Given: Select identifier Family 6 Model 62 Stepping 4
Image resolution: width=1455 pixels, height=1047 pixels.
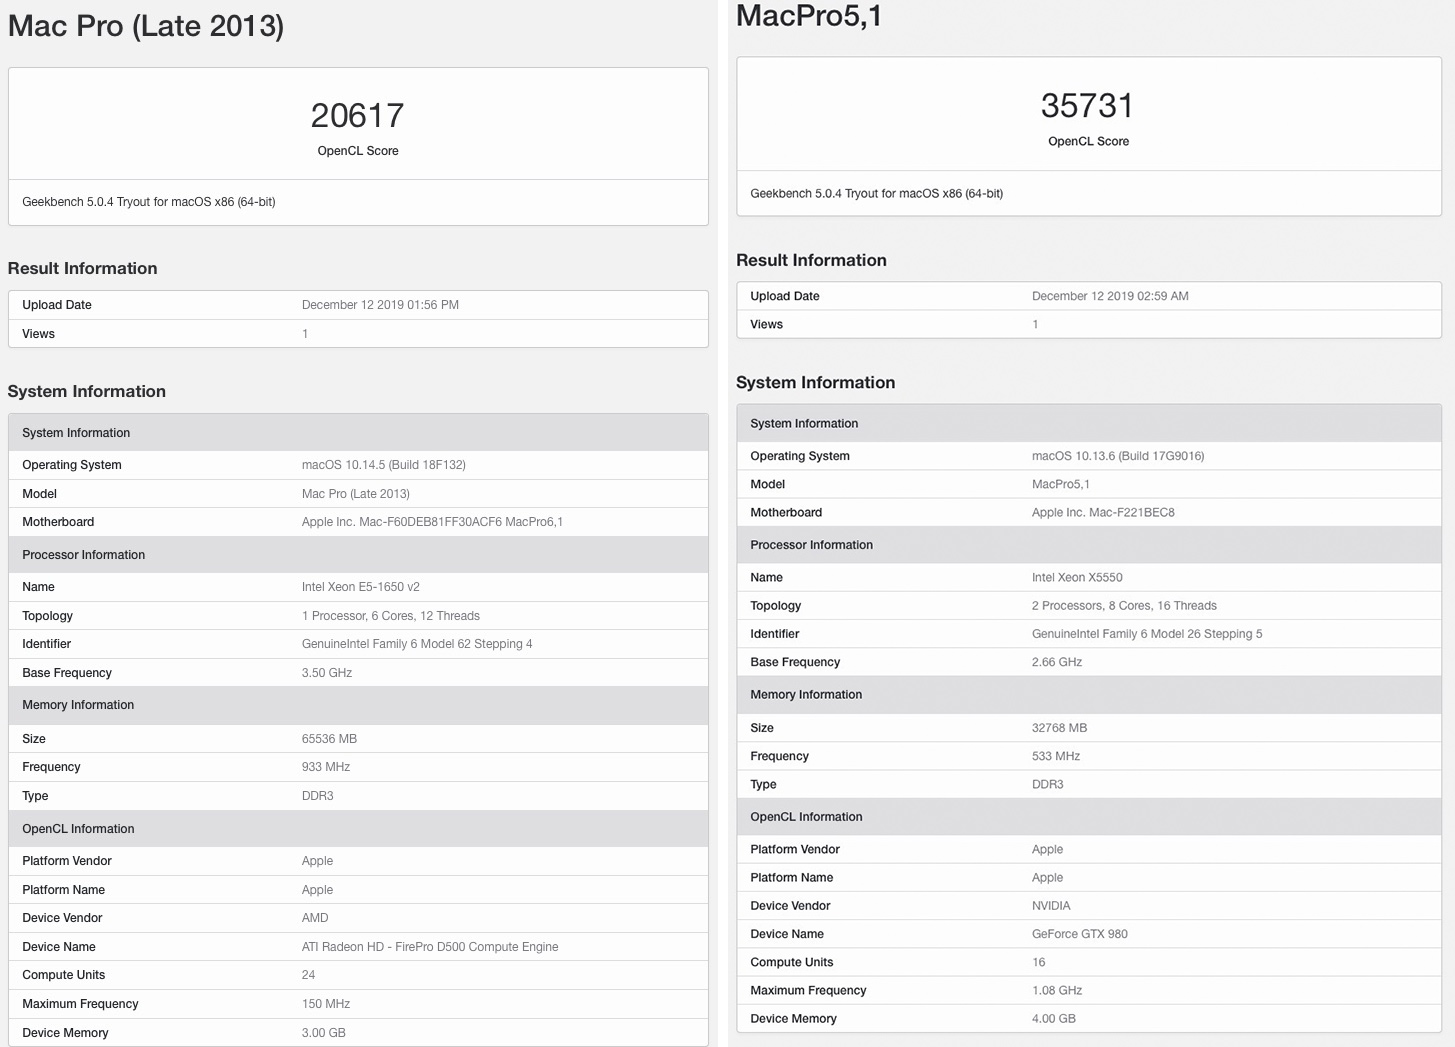Looking at the screenshot, I should click(x=417, y=644).
